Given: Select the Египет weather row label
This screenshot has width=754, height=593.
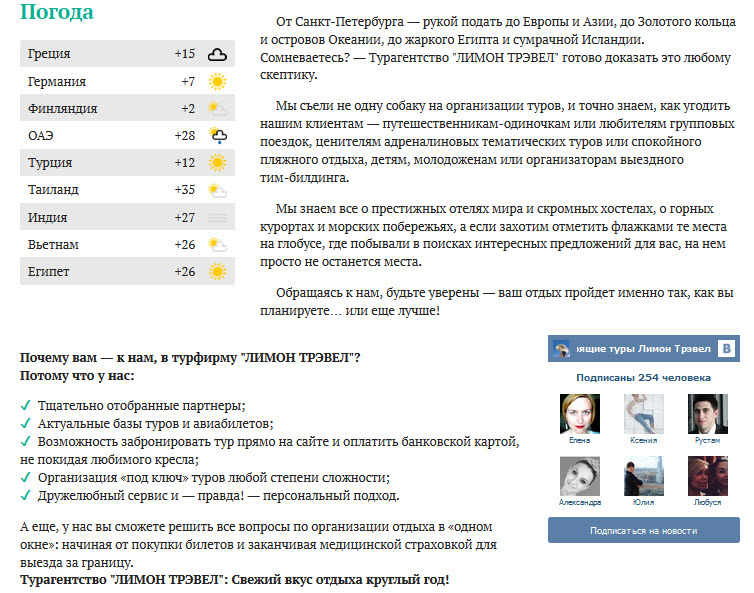Looking at the screenshot, I should (49, 272).
